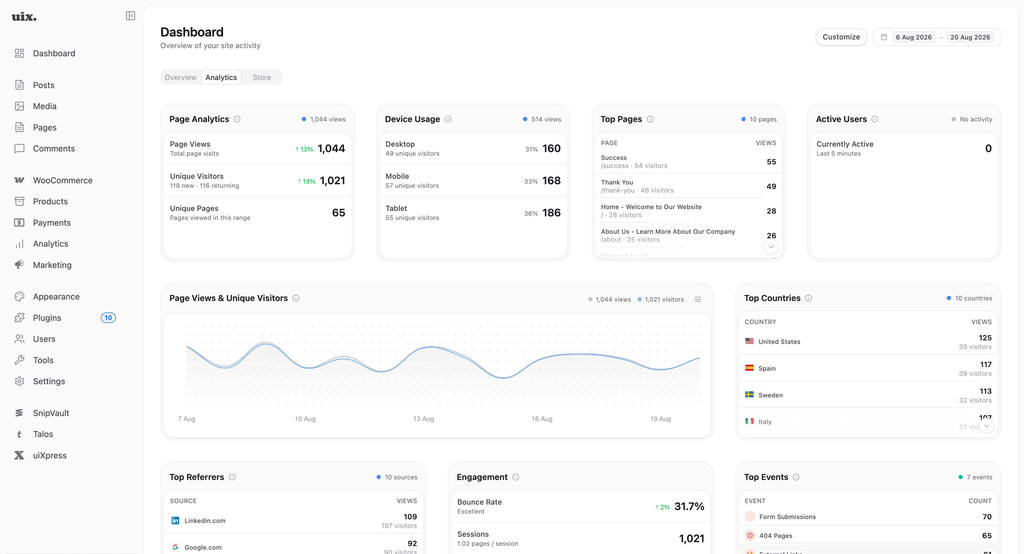The image size is (1024, 554).
Task: Select the Analytics tab
Action: coord(221,77)
